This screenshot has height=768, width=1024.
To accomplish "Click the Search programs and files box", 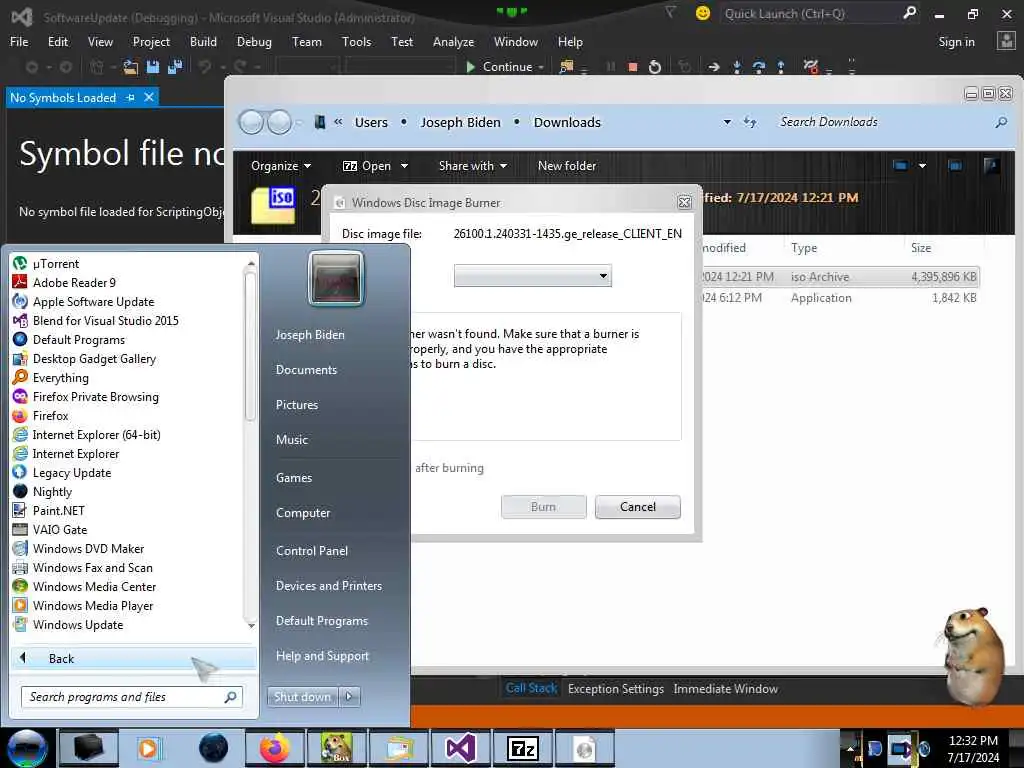I will click(x=132, y=697).
